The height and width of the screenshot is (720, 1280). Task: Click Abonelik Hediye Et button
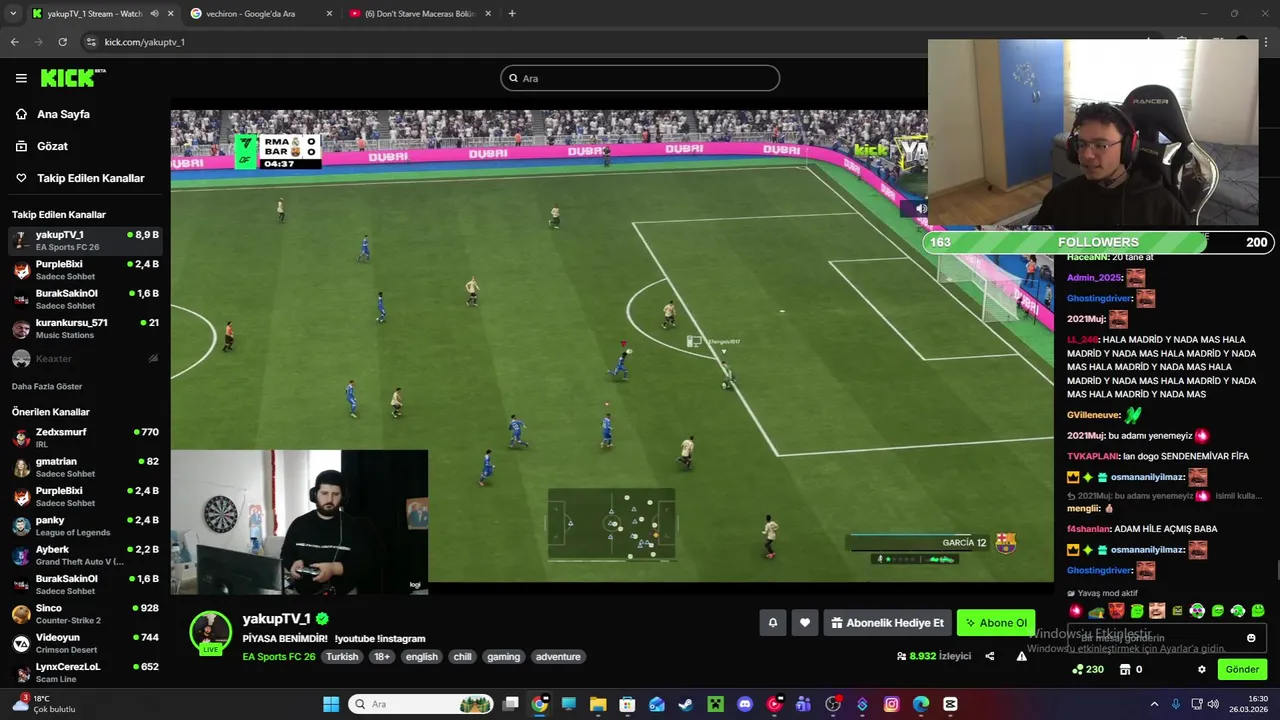887,623
